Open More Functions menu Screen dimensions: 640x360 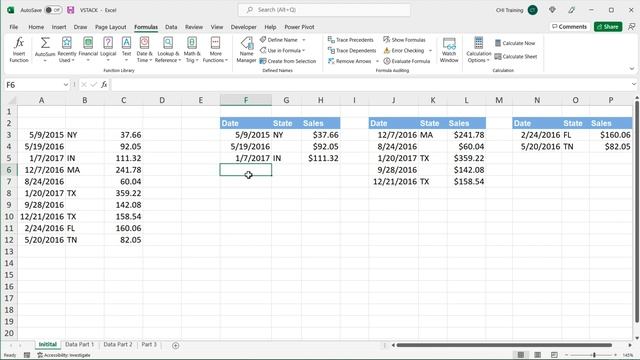pyautogui.click(x=215, y=49)
